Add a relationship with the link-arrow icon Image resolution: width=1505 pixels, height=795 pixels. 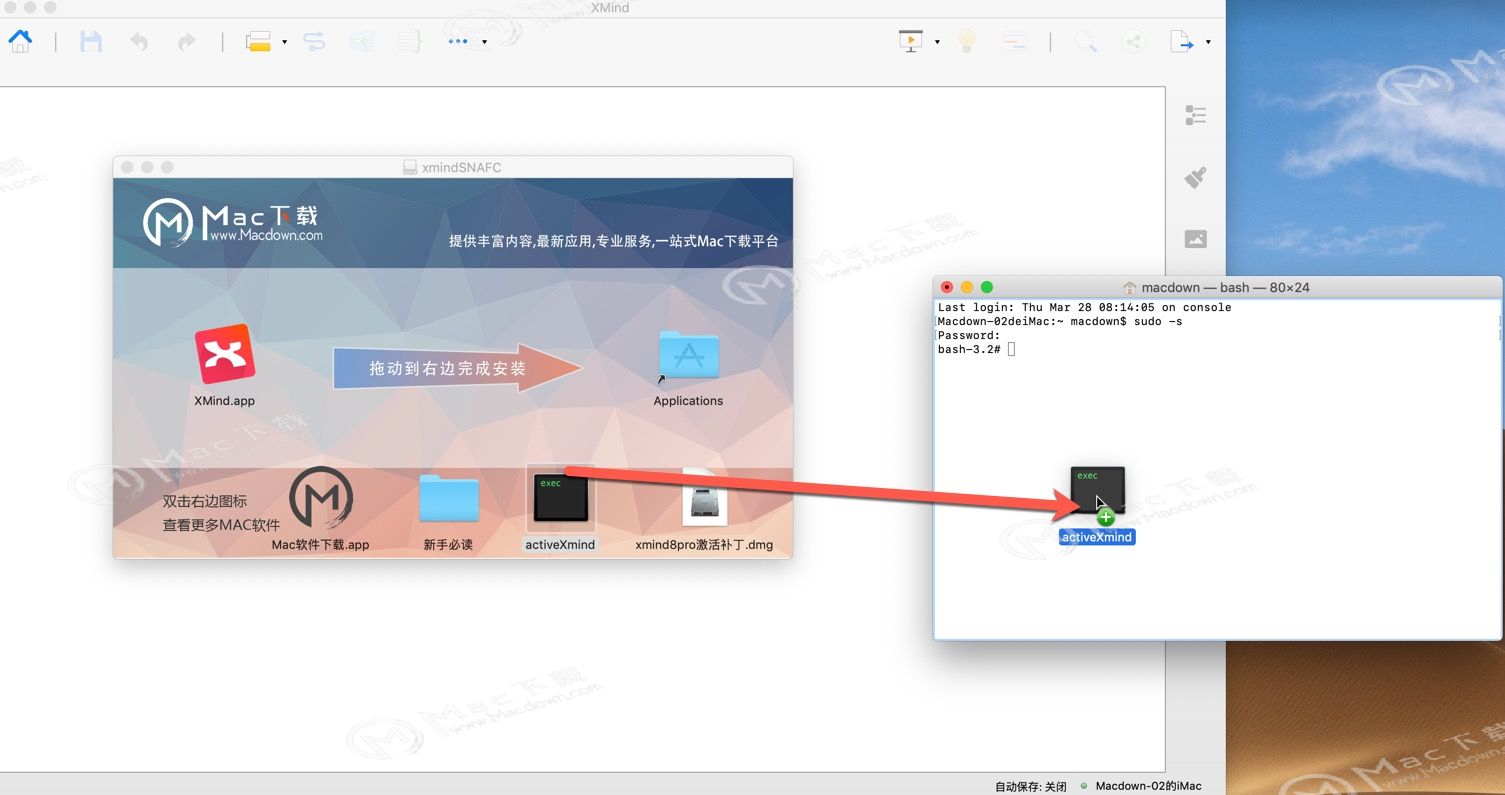point(314,42)
